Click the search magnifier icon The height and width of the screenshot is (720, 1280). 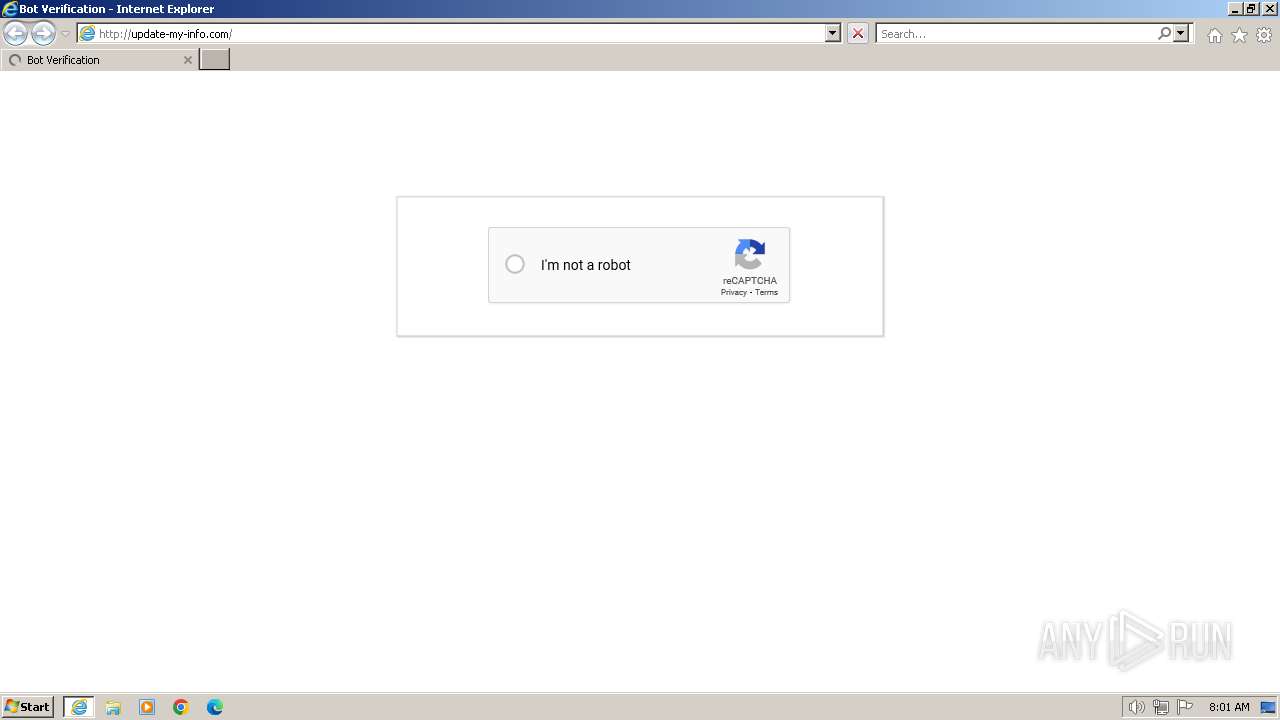pyautogui.click(x=1164, y=33)
